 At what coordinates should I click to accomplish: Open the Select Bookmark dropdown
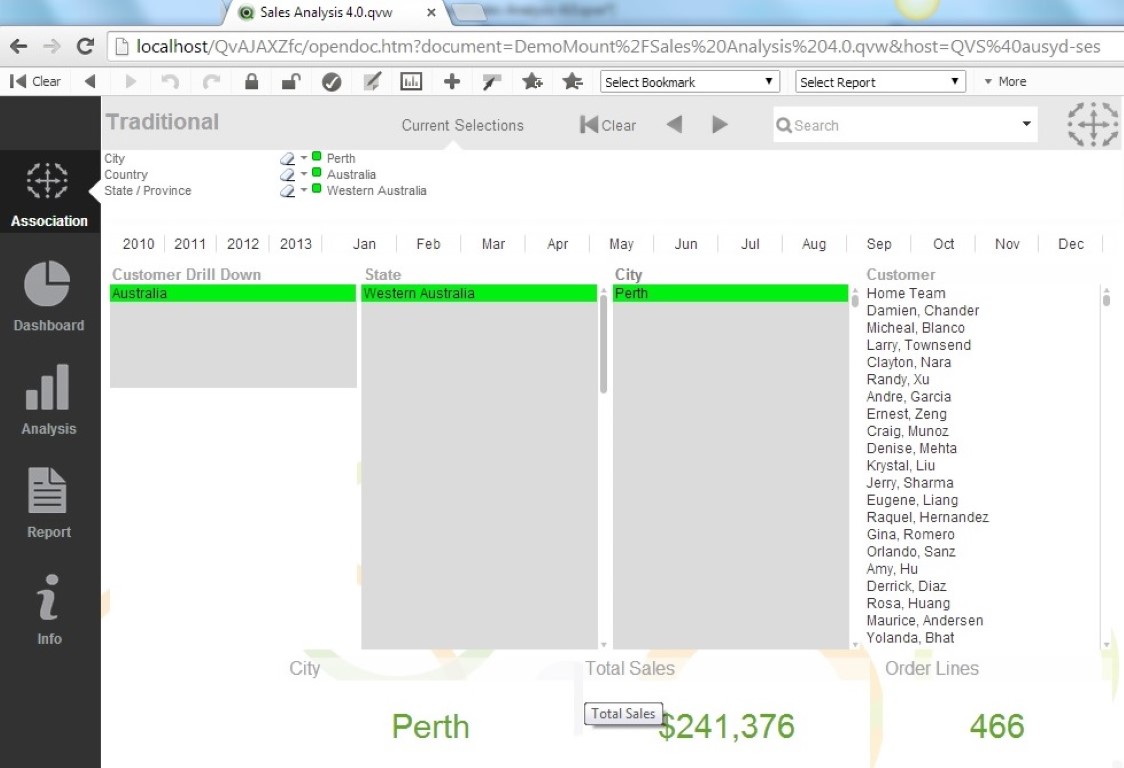(x=689, y=82)
